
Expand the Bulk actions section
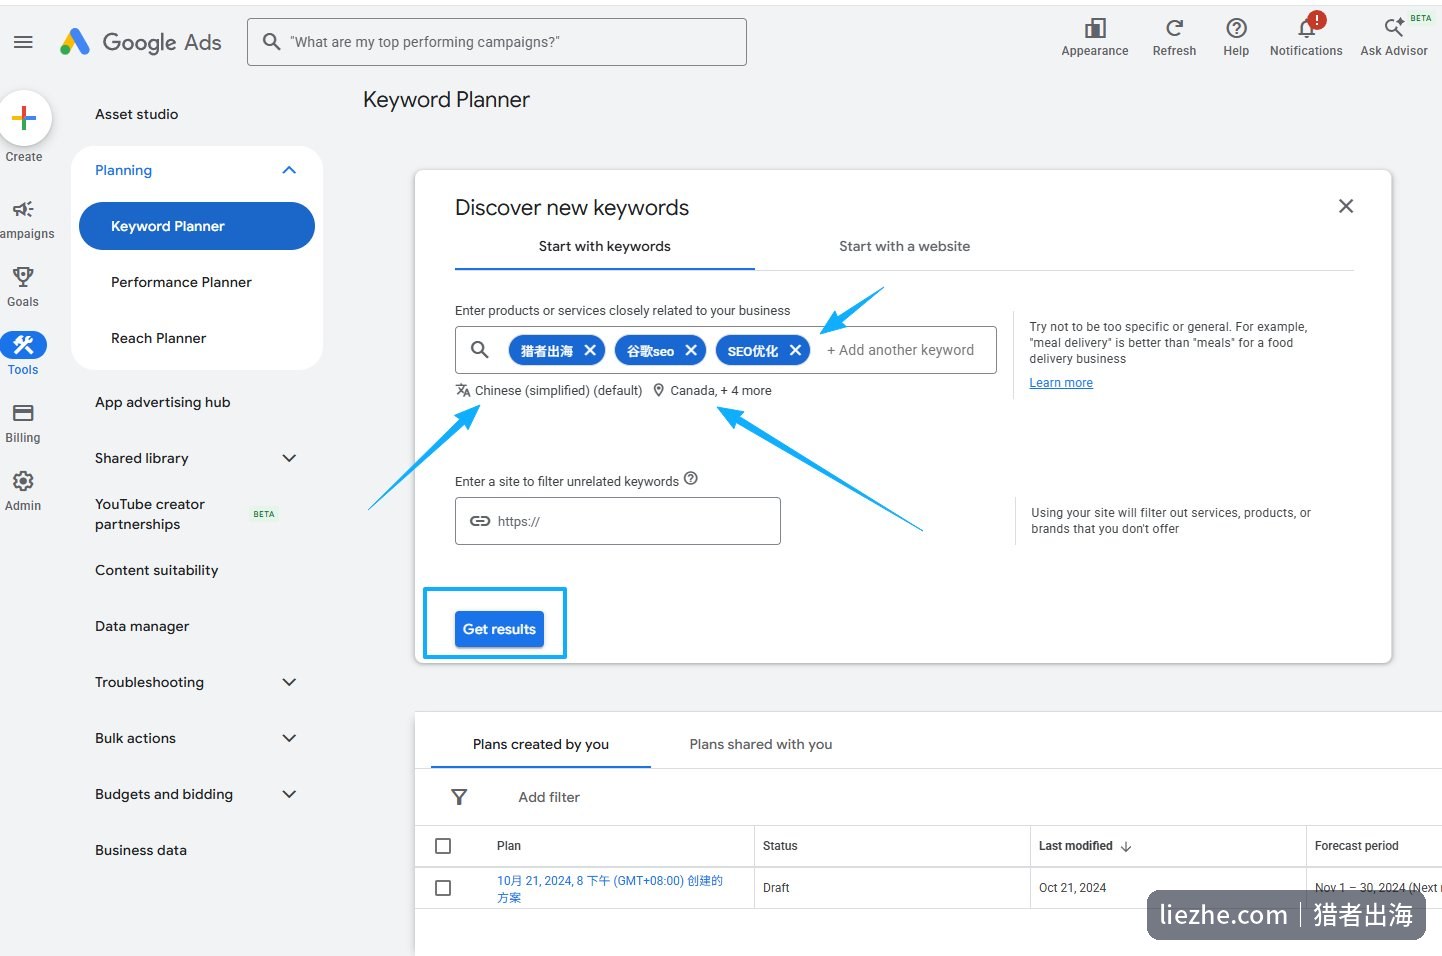point(289,738)
